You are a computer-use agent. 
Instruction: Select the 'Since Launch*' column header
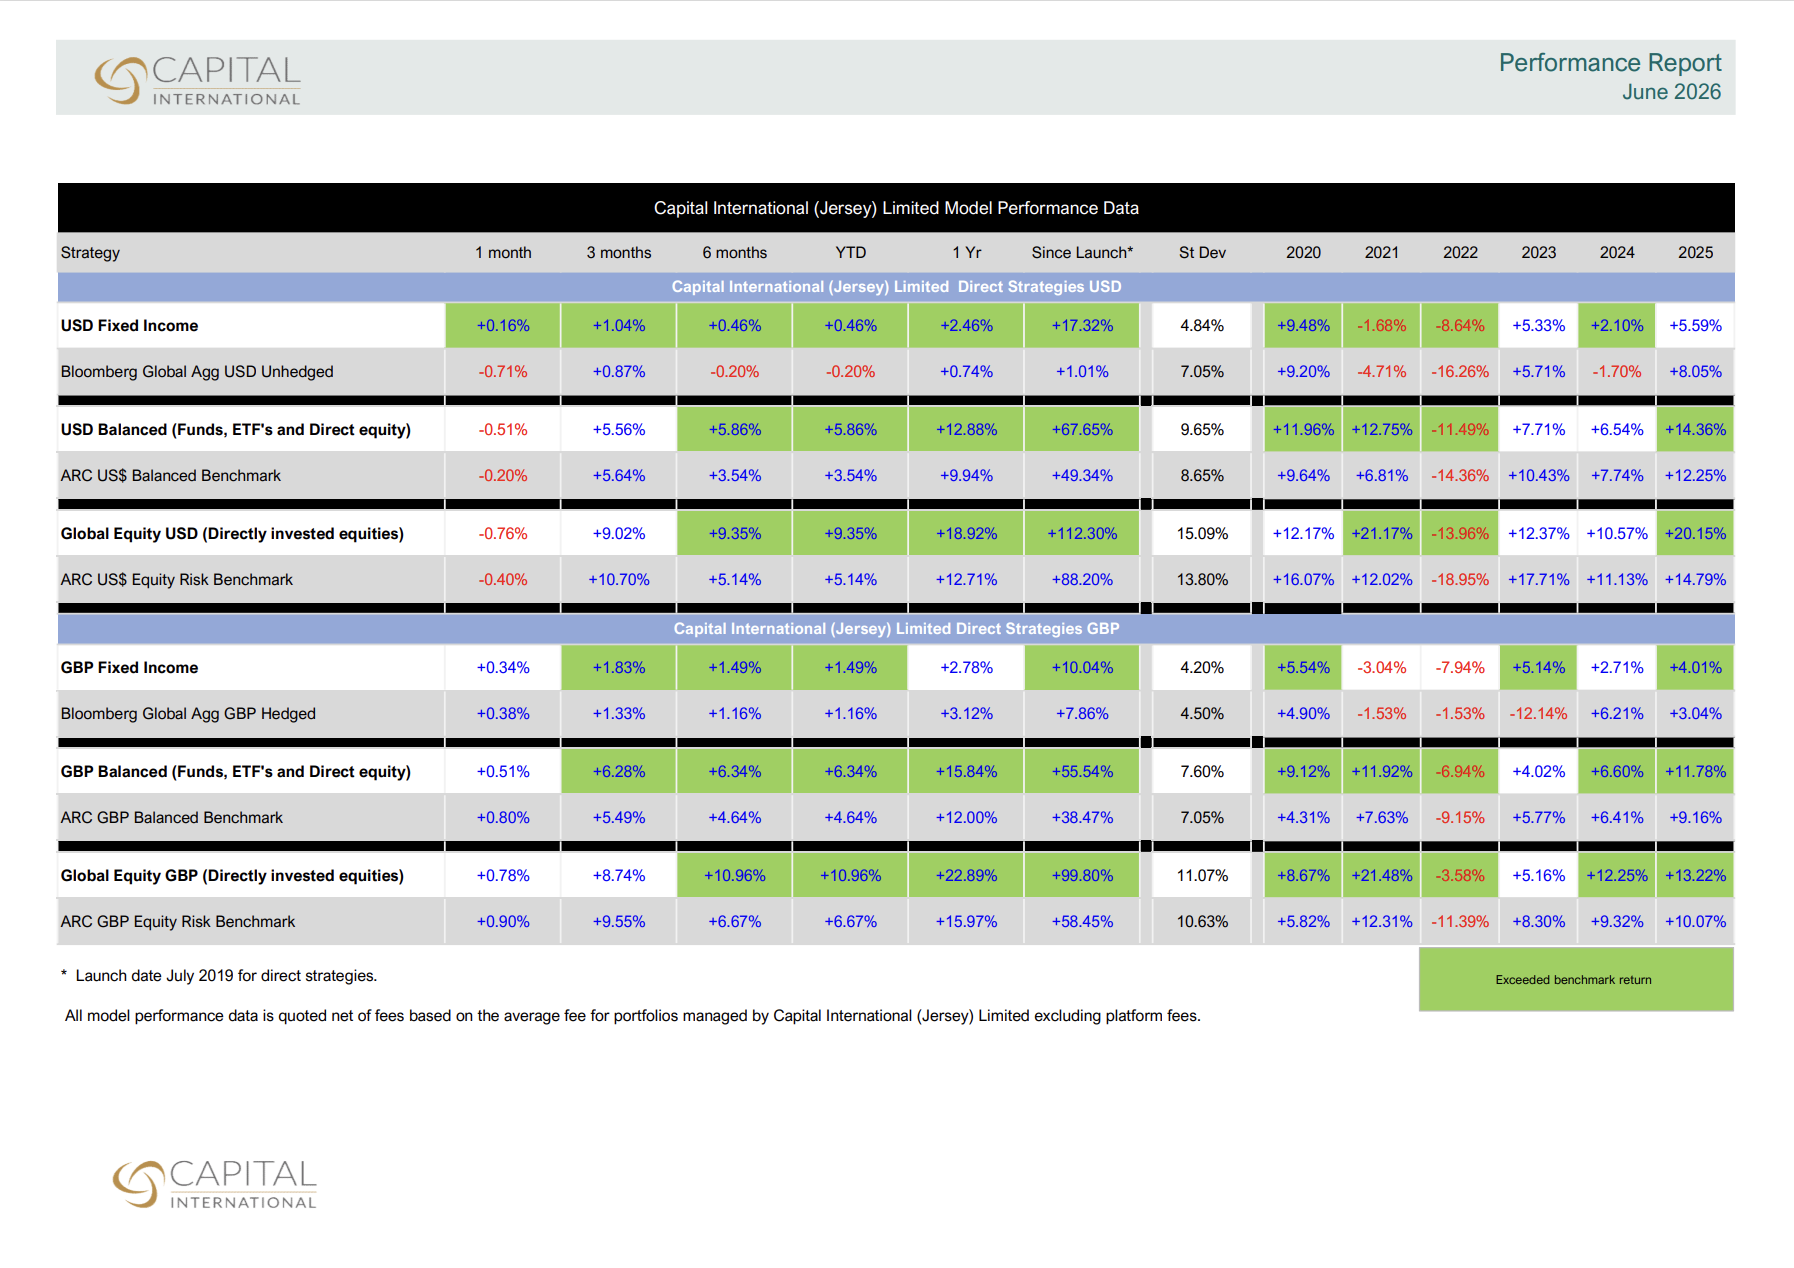click(x=1082, y=253)
